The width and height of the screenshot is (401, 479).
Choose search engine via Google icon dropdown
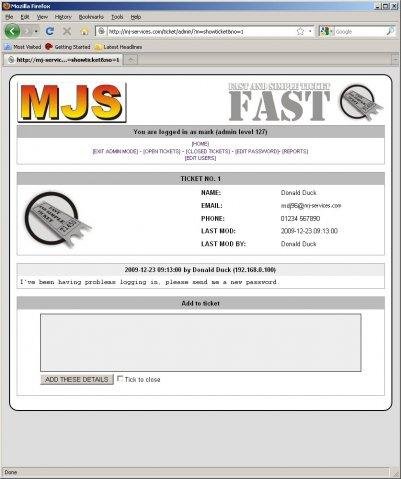pyautogui.click(x=325, y=31)
